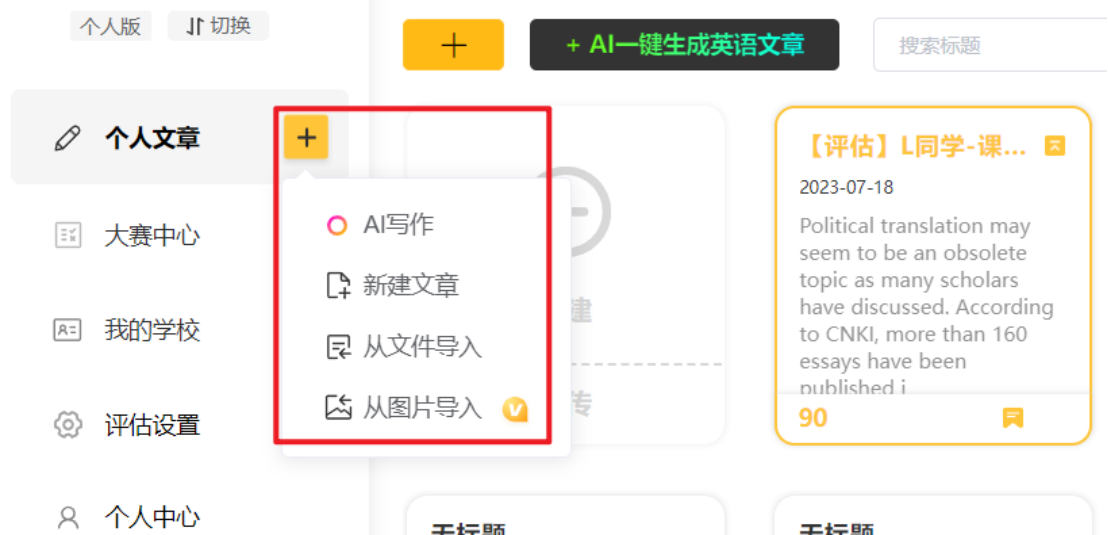Open the 【评估】L同学 essay card title
1108x535 pixels.
pos(917,147)
